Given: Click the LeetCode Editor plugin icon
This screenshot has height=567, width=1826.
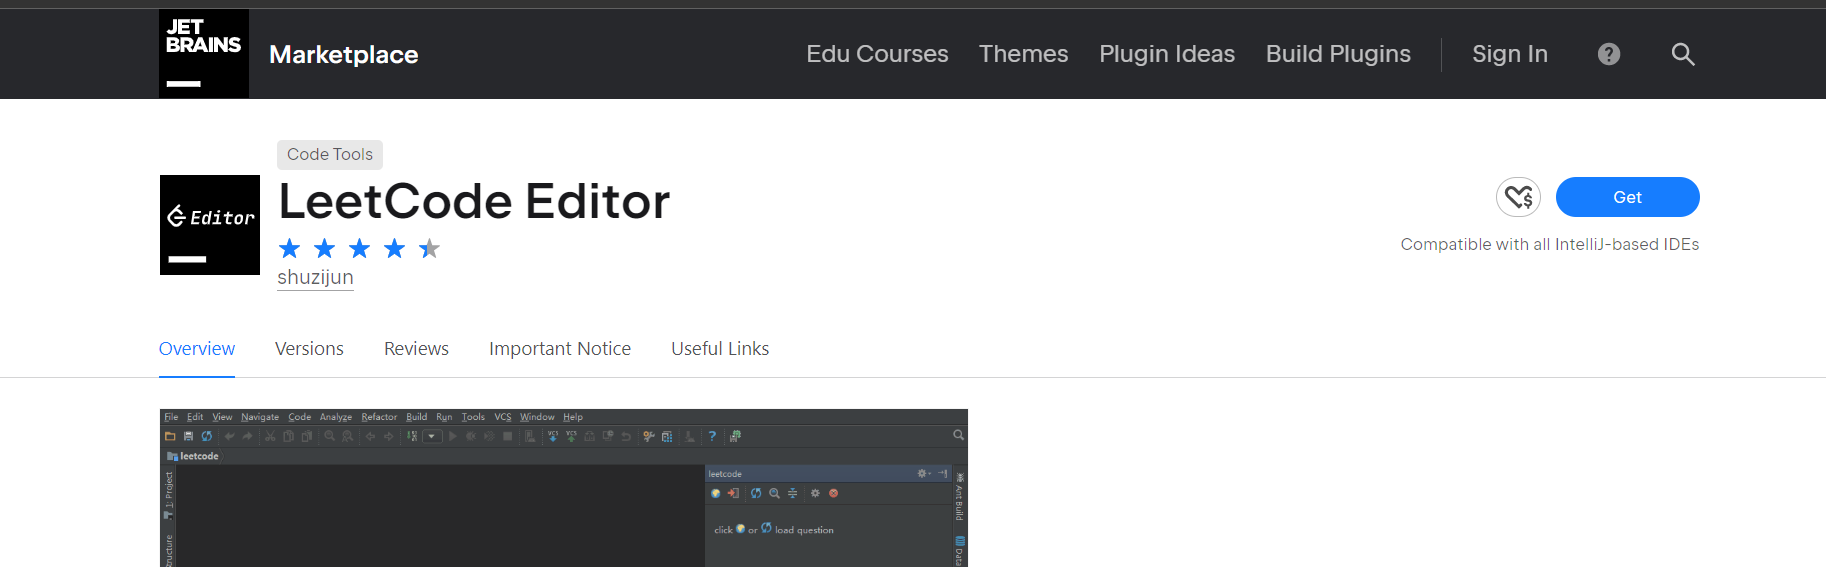Looking at the screenshot, I should point(210,225).
